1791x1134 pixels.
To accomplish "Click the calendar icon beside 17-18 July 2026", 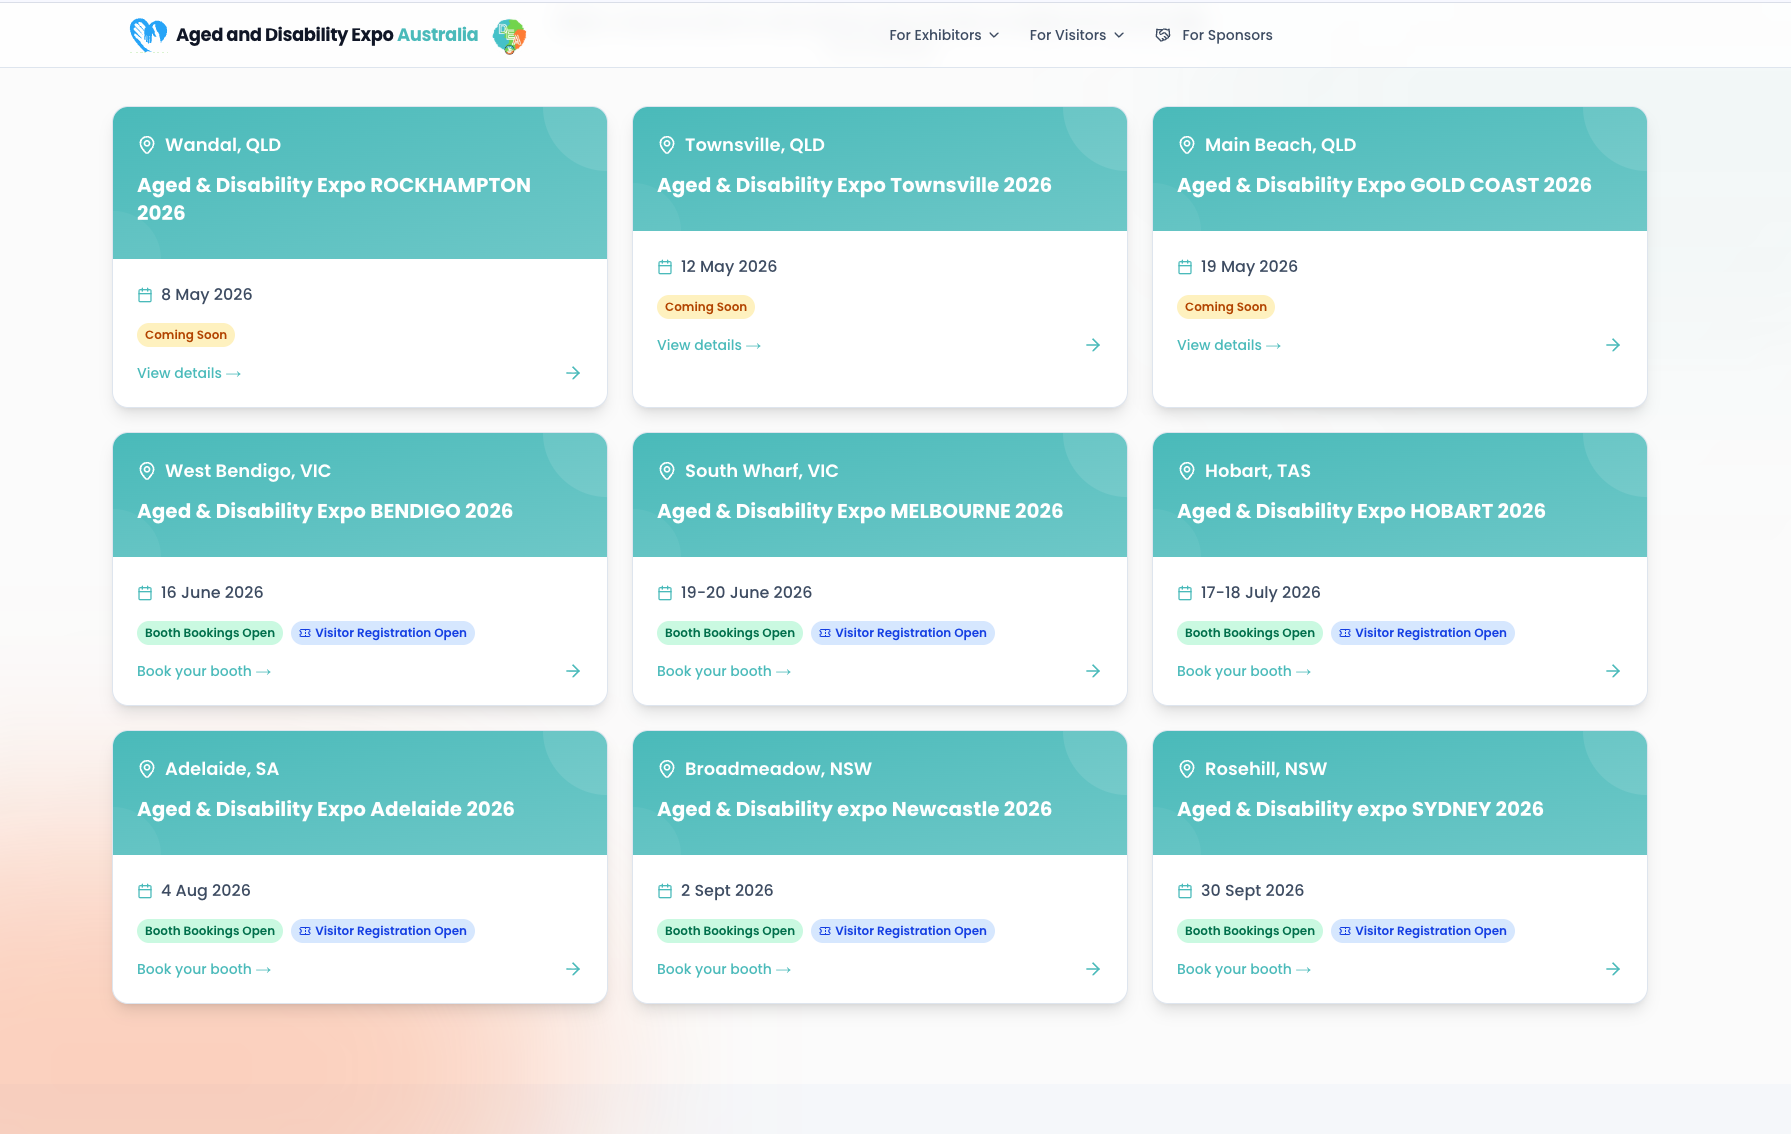I will coord(1185,593).
